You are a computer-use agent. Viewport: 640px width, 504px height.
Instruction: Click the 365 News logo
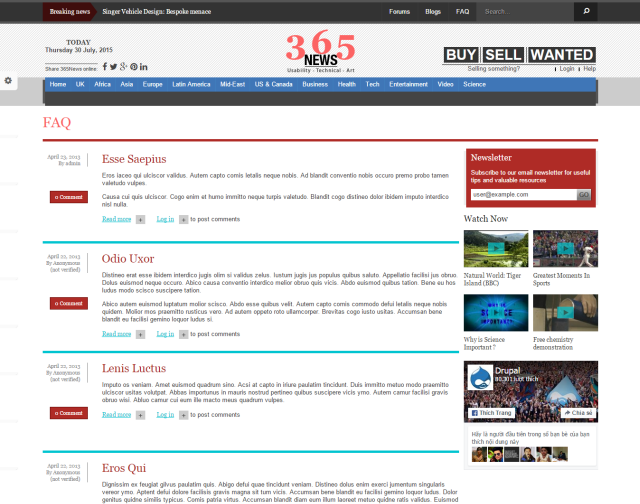pos(320,52)
